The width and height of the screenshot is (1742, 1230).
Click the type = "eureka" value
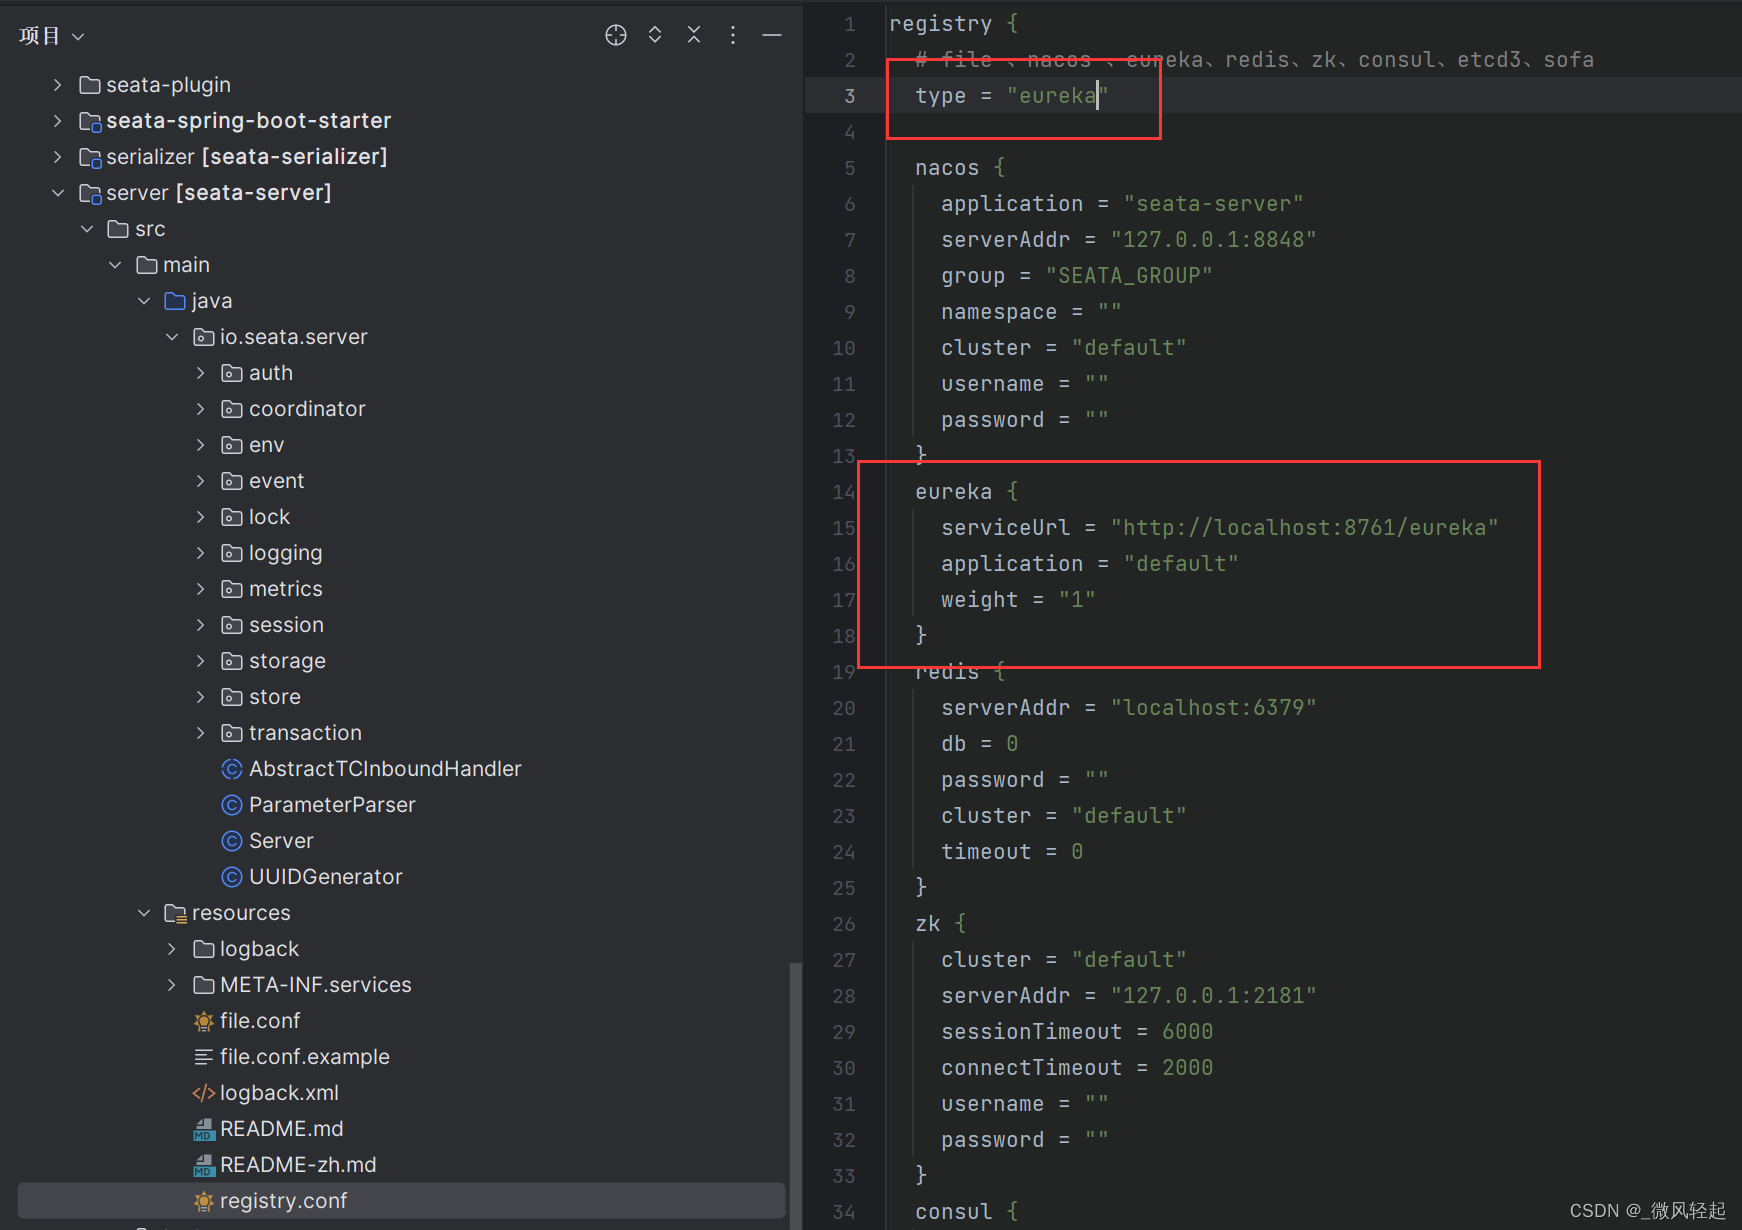coord(1058,96)
